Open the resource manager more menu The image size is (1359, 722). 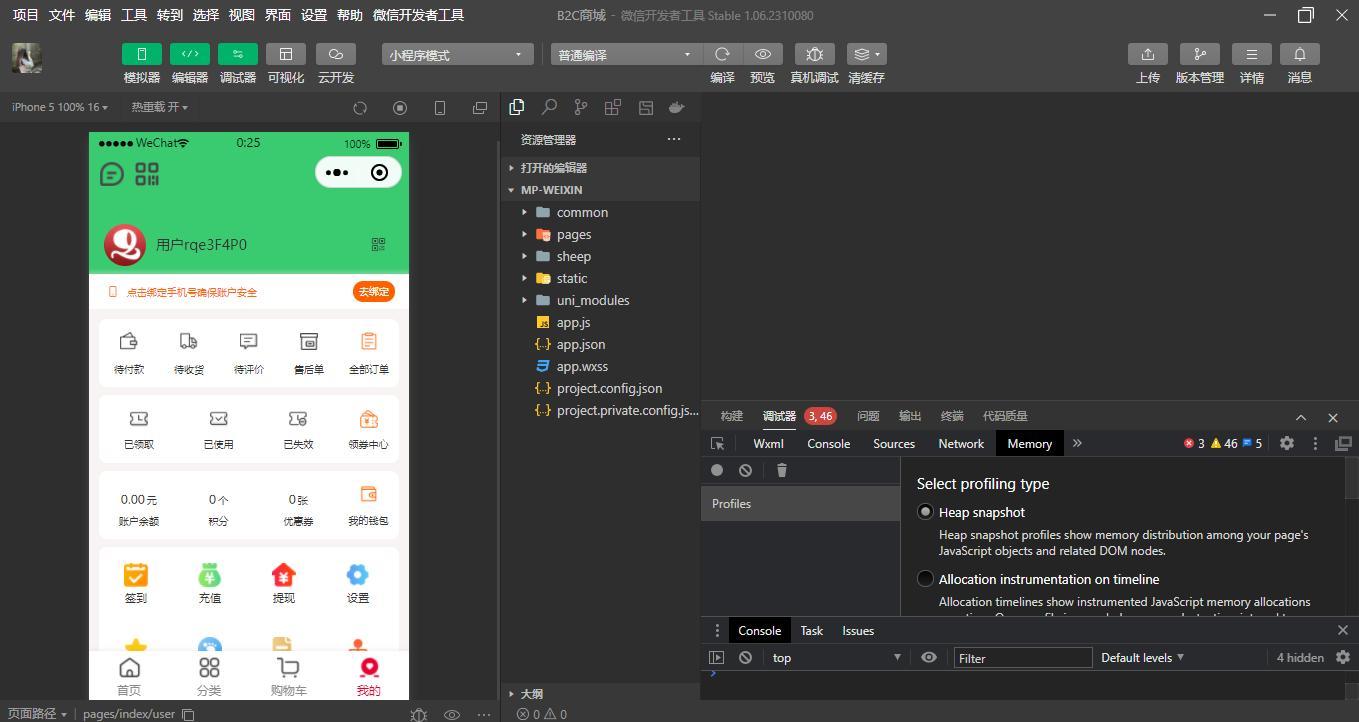[674, 139]
